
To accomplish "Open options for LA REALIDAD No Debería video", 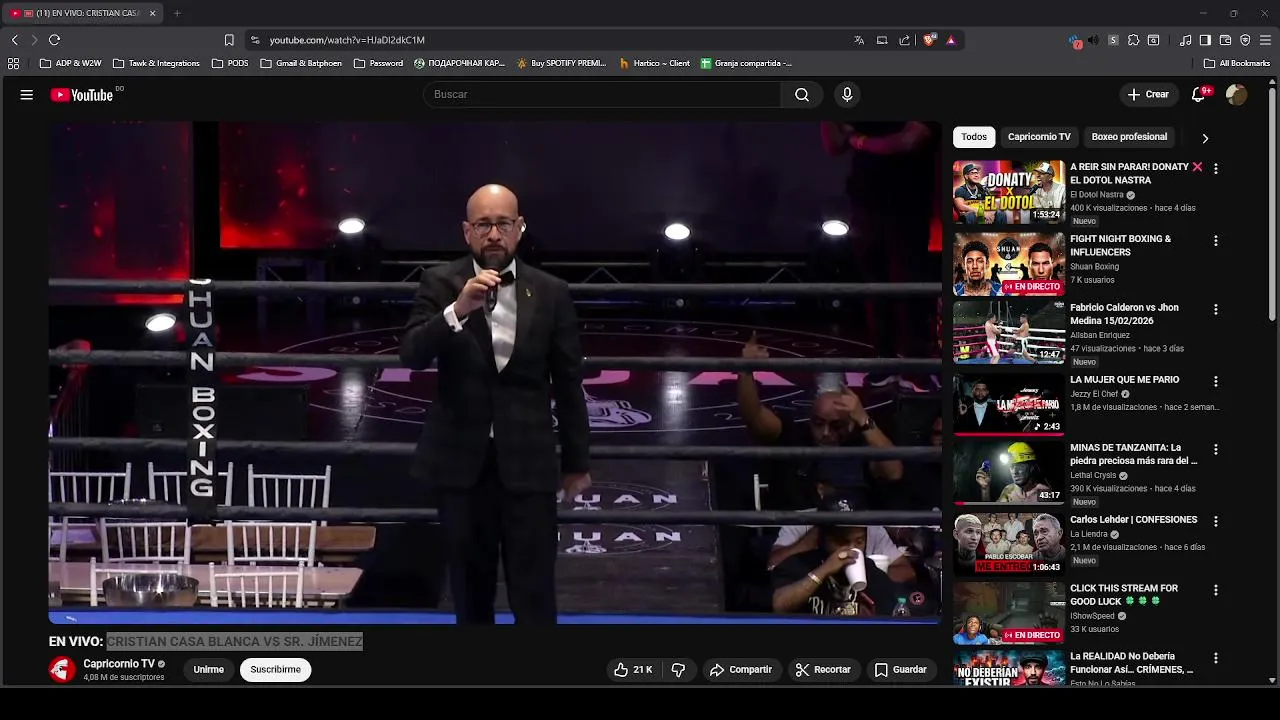I will pyautogui.click(x=1216, y=659).
